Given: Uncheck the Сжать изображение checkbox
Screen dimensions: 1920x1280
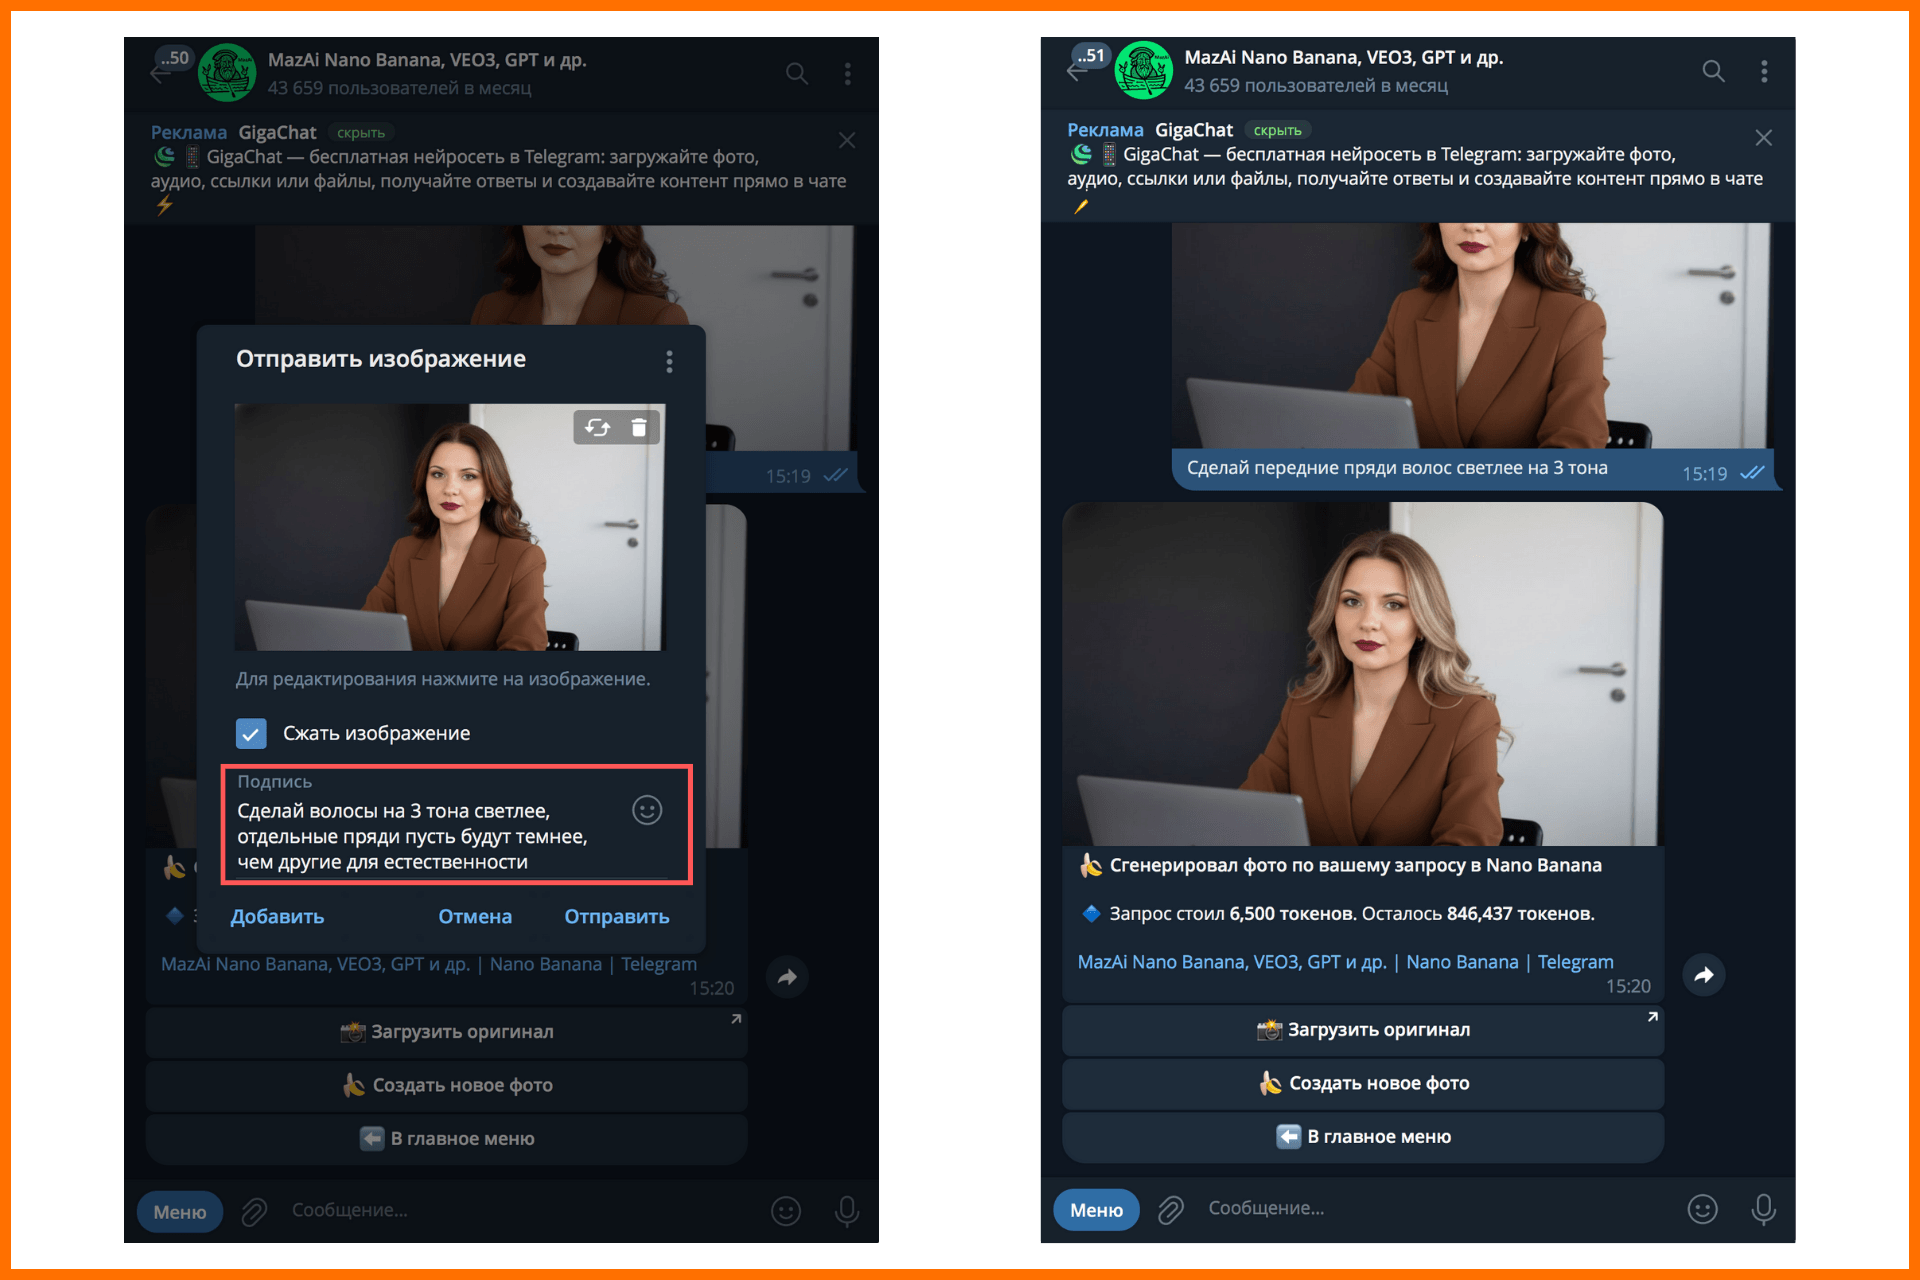Looking at the screenshot, I should 251,733.
